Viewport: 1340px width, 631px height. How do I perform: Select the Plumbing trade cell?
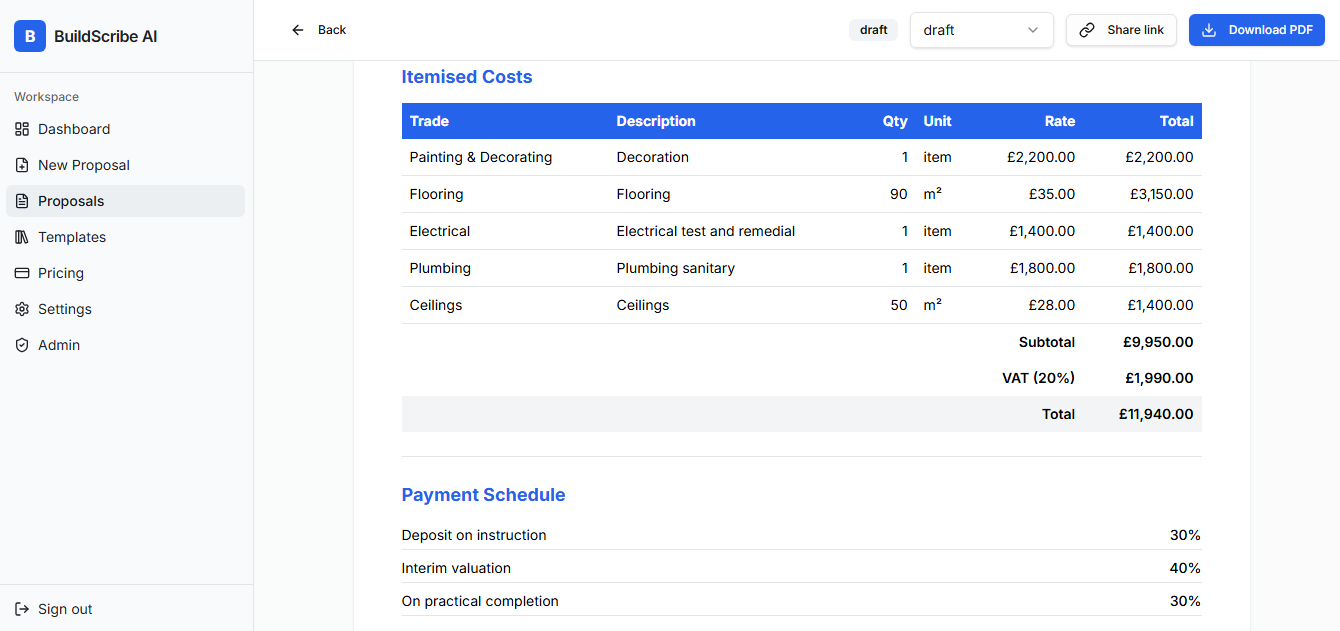tap(440, 268)
